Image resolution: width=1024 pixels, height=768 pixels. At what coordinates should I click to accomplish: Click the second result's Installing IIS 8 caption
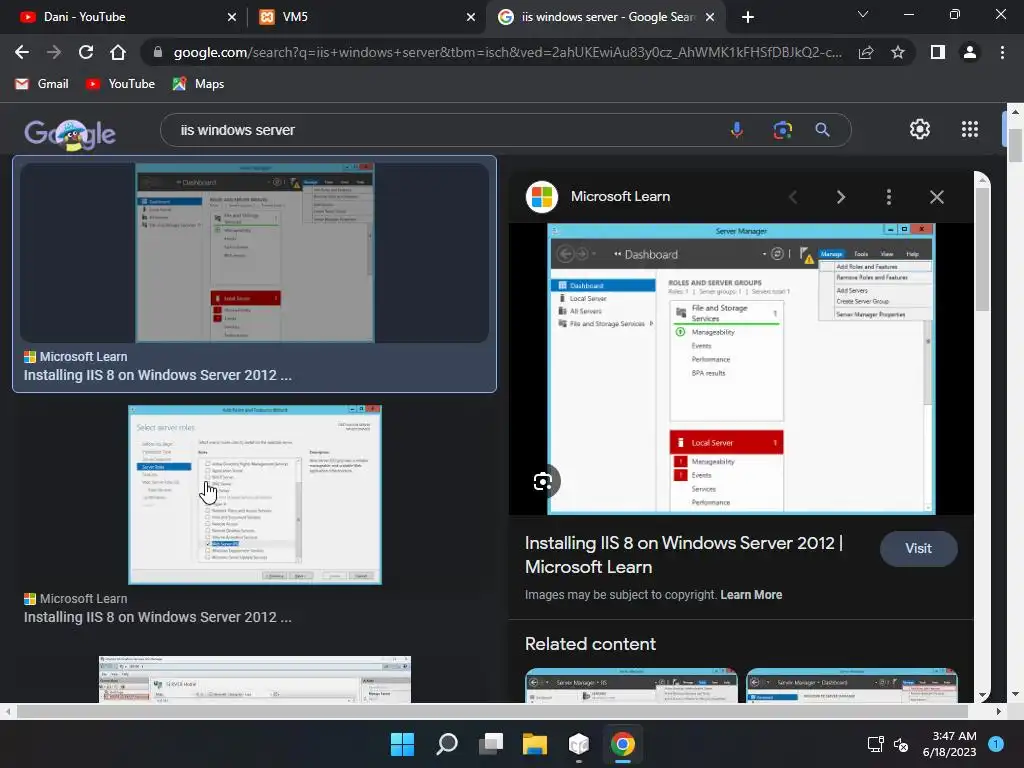point(157,617)
